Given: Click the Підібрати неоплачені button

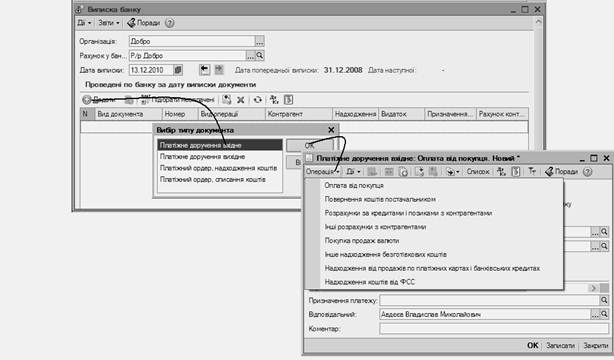Looking at the screenshot, I should (178, 100).
